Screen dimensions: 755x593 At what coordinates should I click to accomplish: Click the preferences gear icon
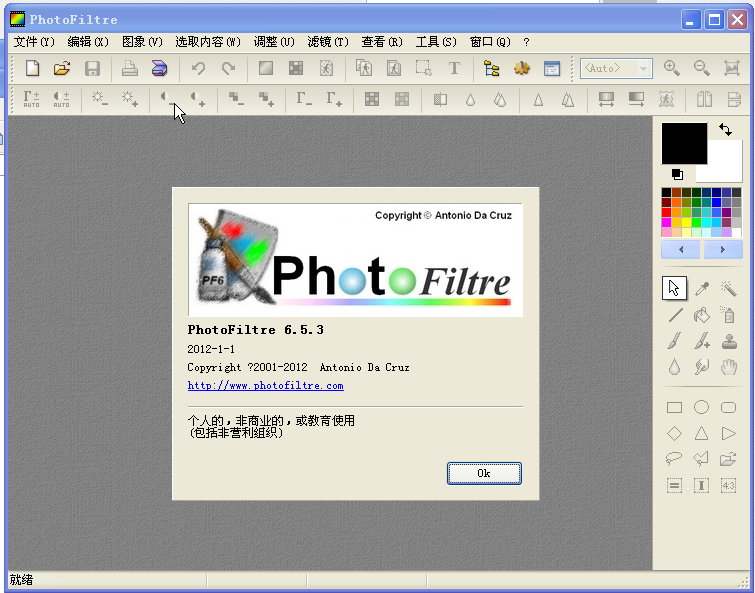pos(521,68)
